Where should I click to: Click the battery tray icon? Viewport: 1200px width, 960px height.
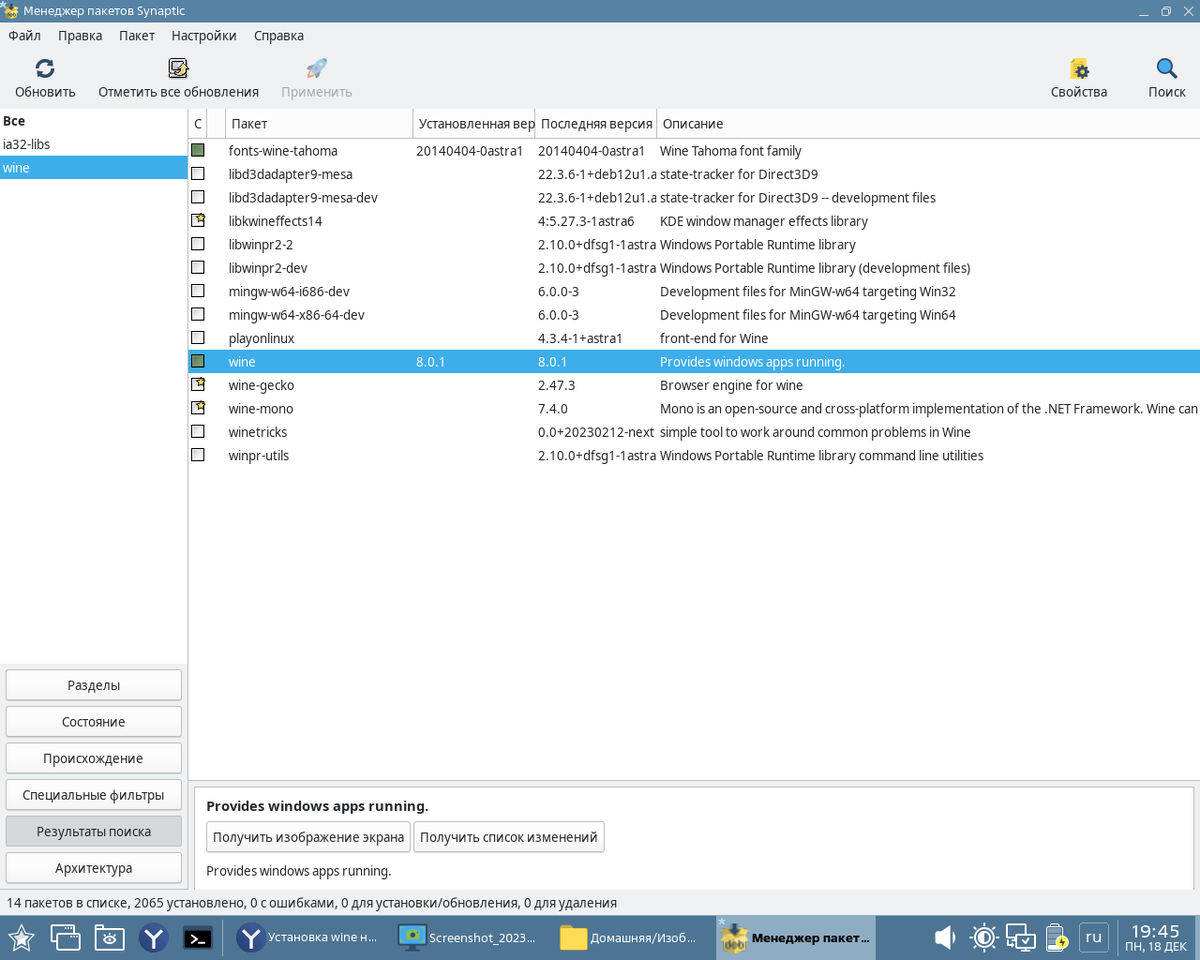click(x=1058, y=938)
